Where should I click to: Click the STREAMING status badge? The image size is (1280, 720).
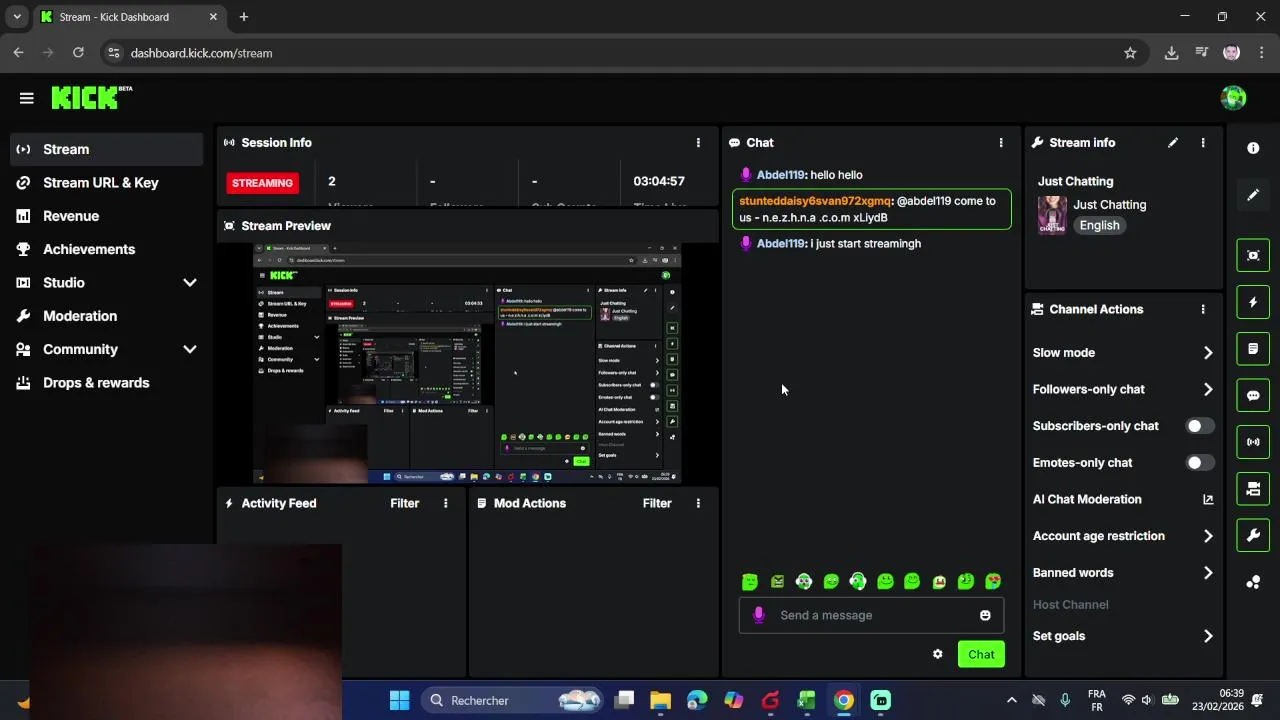[262, 183]
